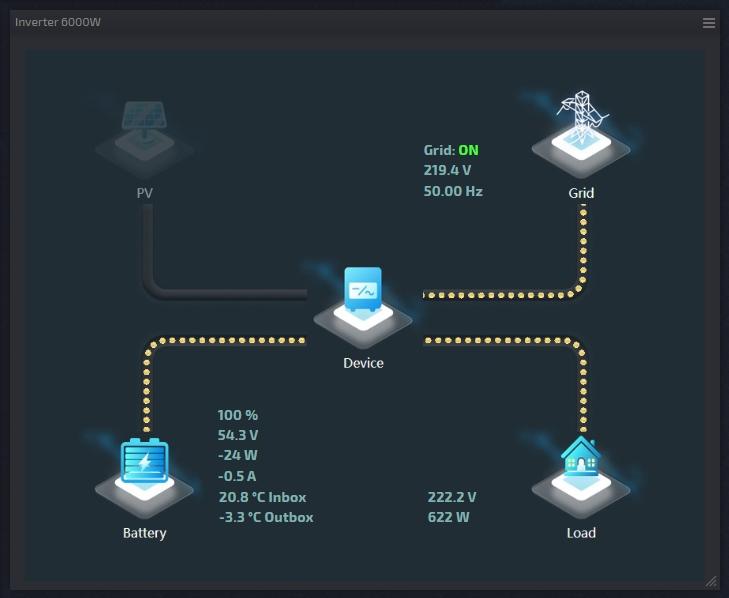Click the load voltage 222.2 V reading
Viewport: 729px width, 598px height.
point(452,497)
